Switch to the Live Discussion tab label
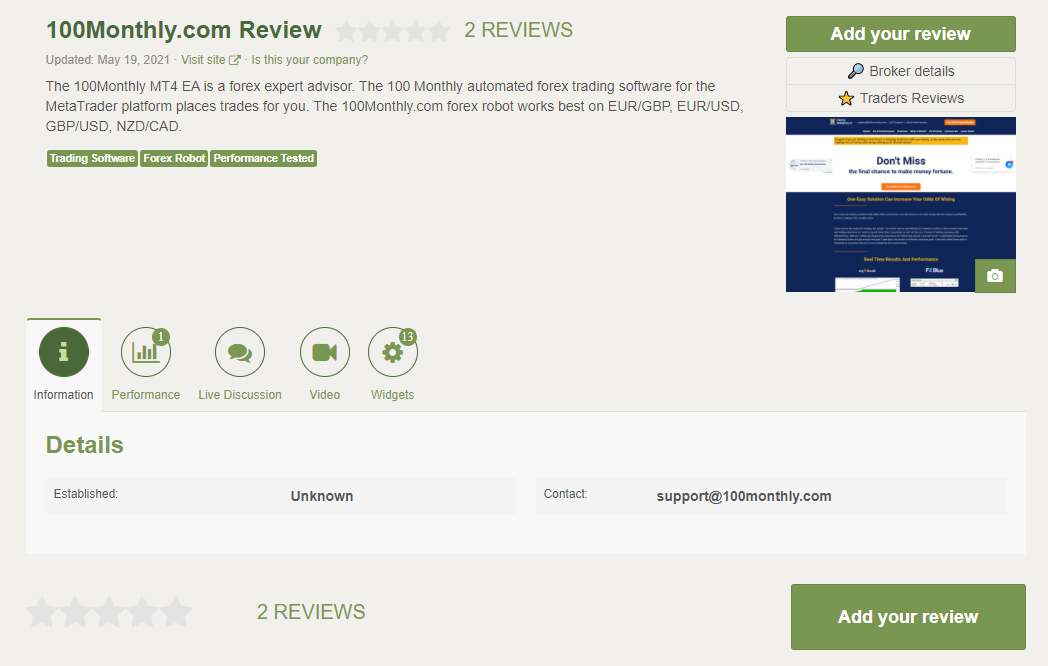This screenshot has width=1048, height=666. (x=240, y=395)
